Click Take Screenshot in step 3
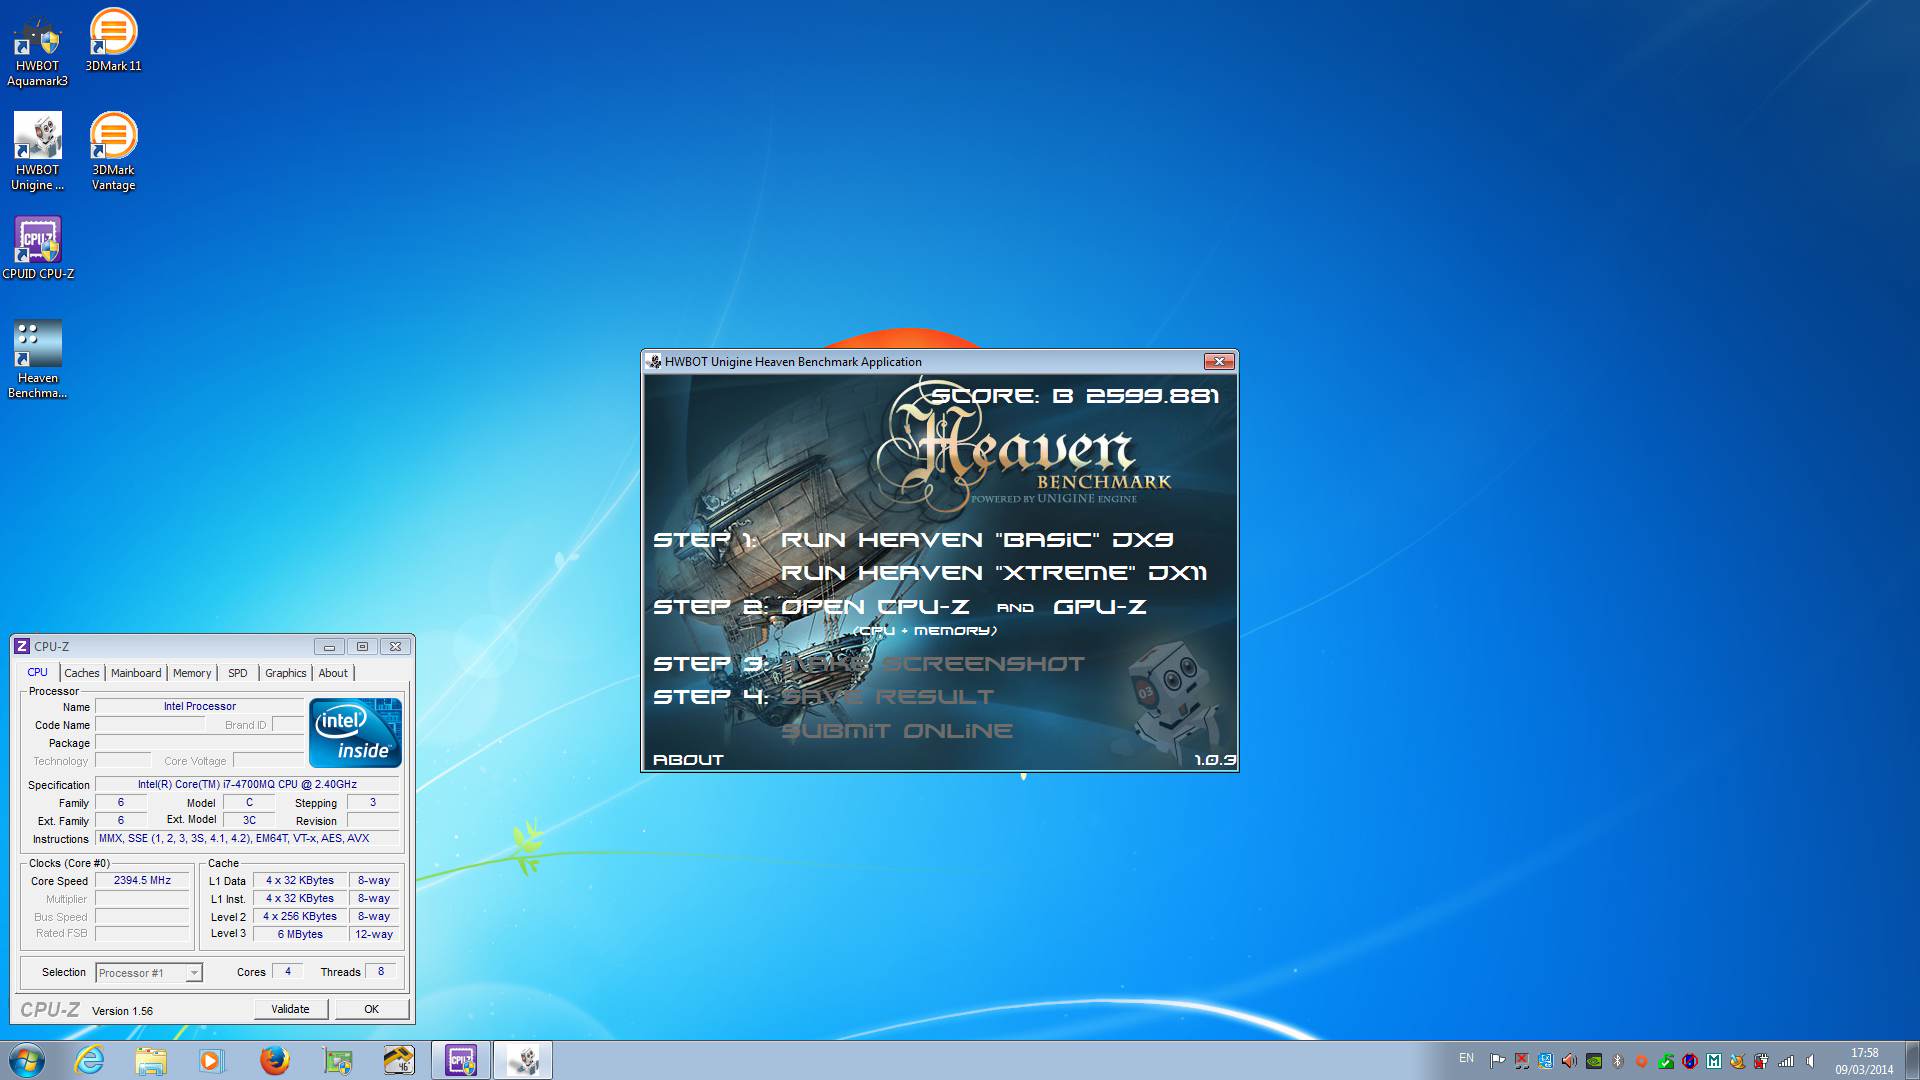The height and width of the screenshot is (1080, 1920). (933, 664)
